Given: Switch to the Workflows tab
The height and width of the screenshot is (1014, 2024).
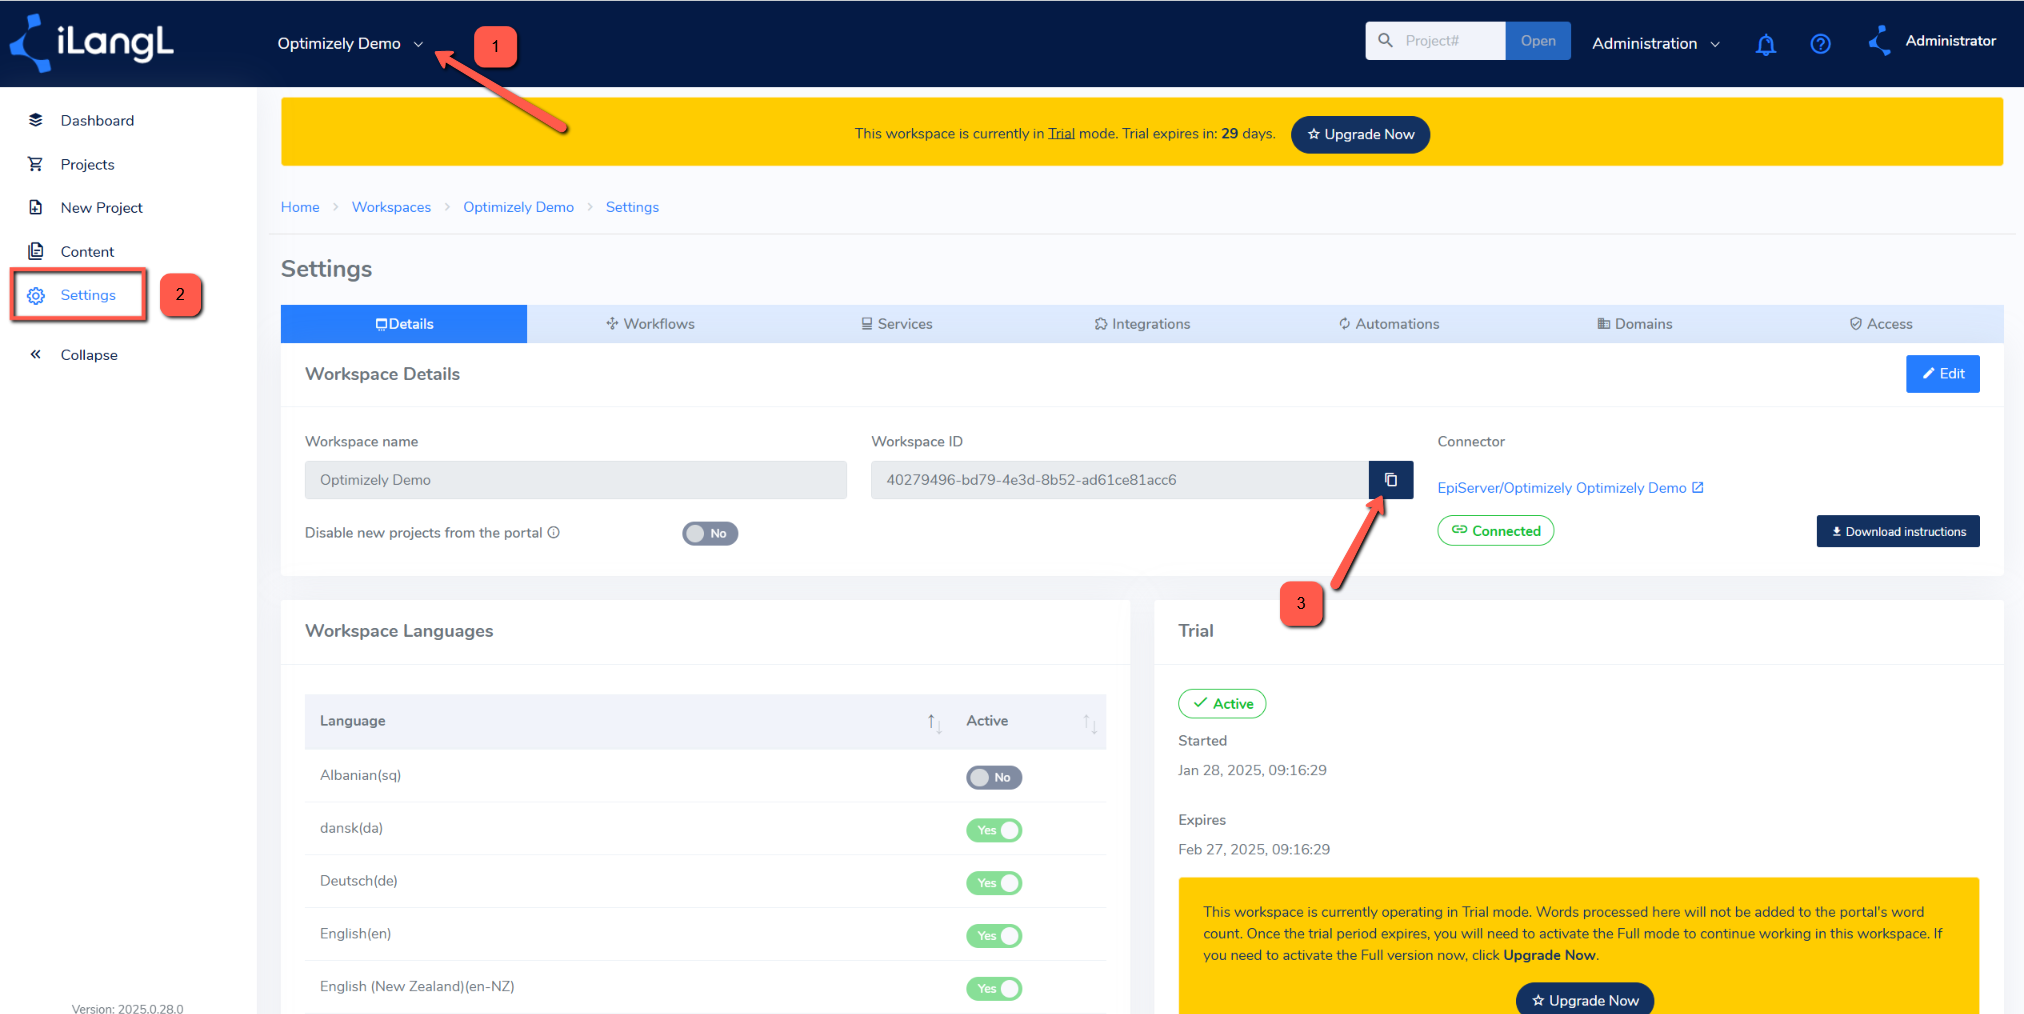Looking at the screenshot, I should [650, 324].
